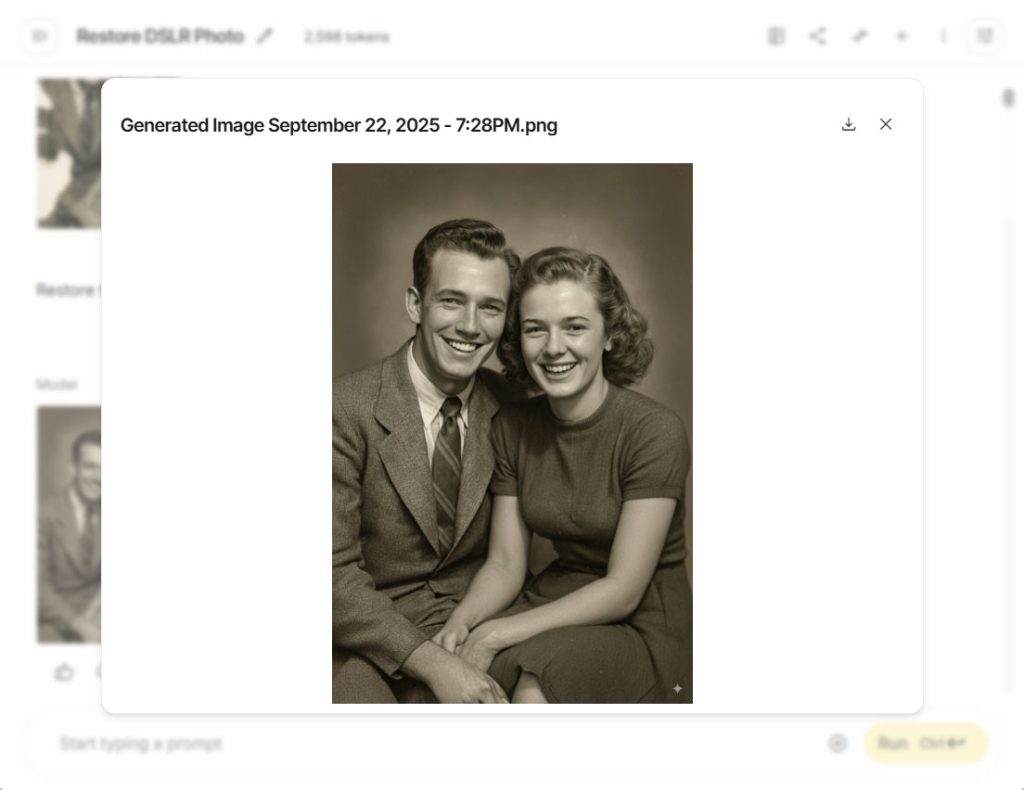Click the 2,598 tokens counter

[x=346, y=37]
